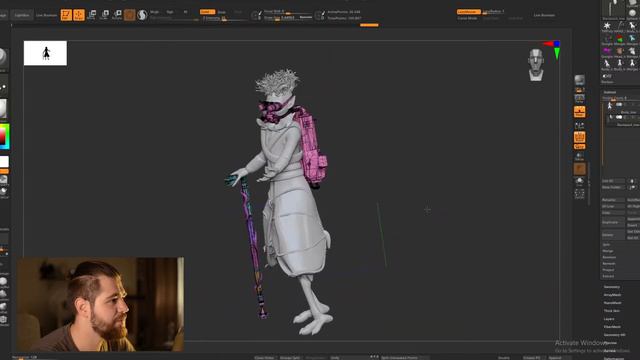This screenshot has width=640, height=360.
Task: Open the Merge subtool submenu
Action: click(x=608, y=251)
